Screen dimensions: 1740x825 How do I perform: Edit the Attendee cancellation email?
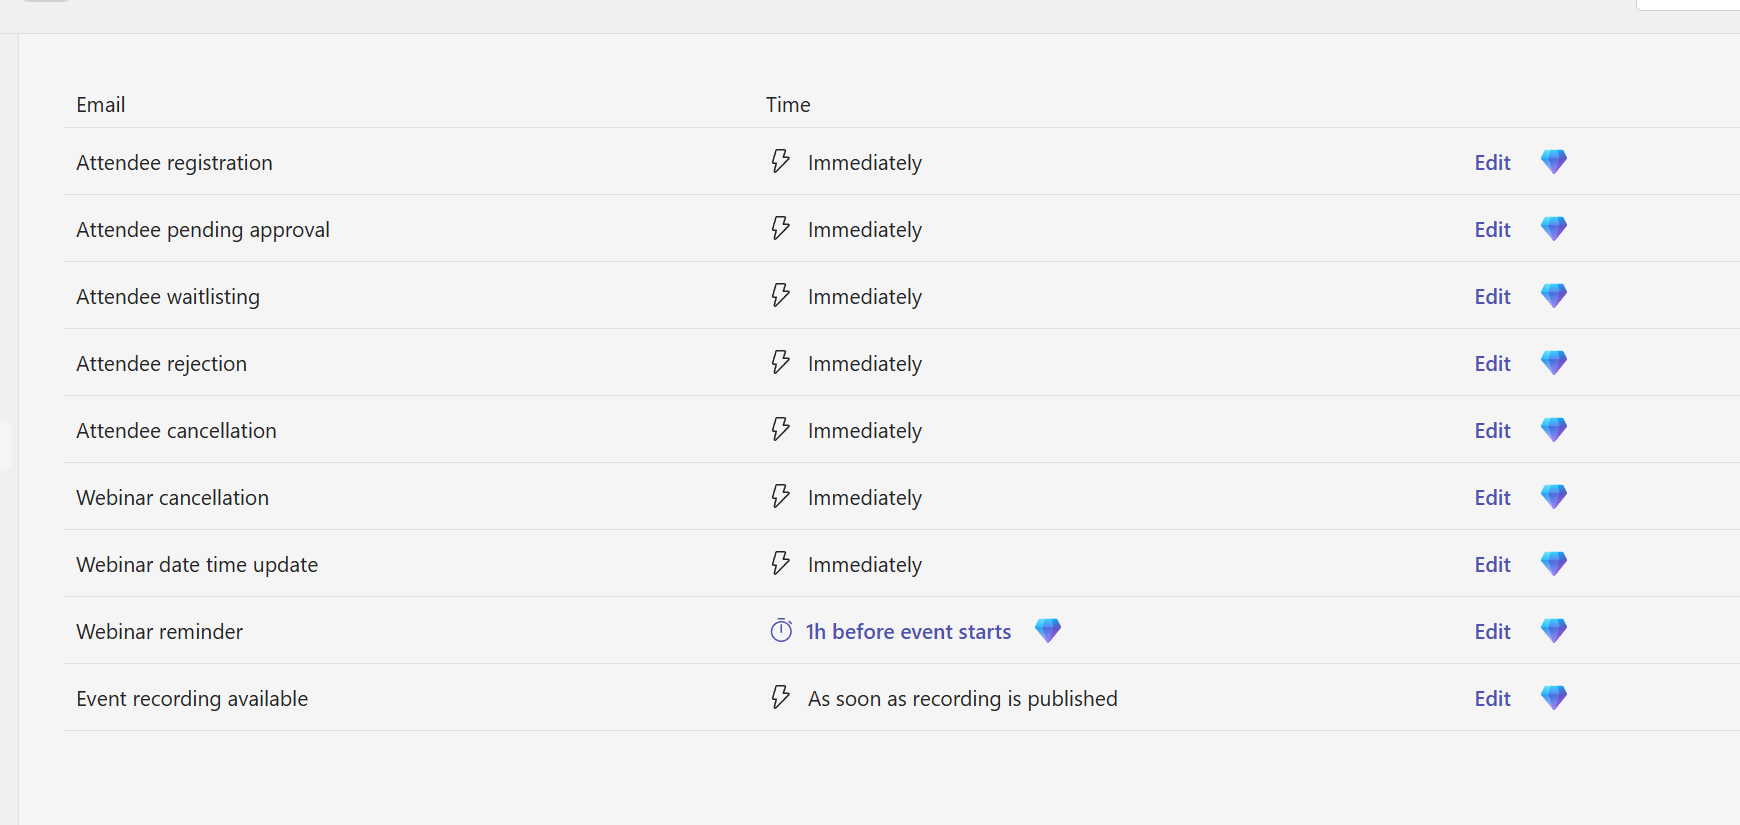coord(1492,431)
